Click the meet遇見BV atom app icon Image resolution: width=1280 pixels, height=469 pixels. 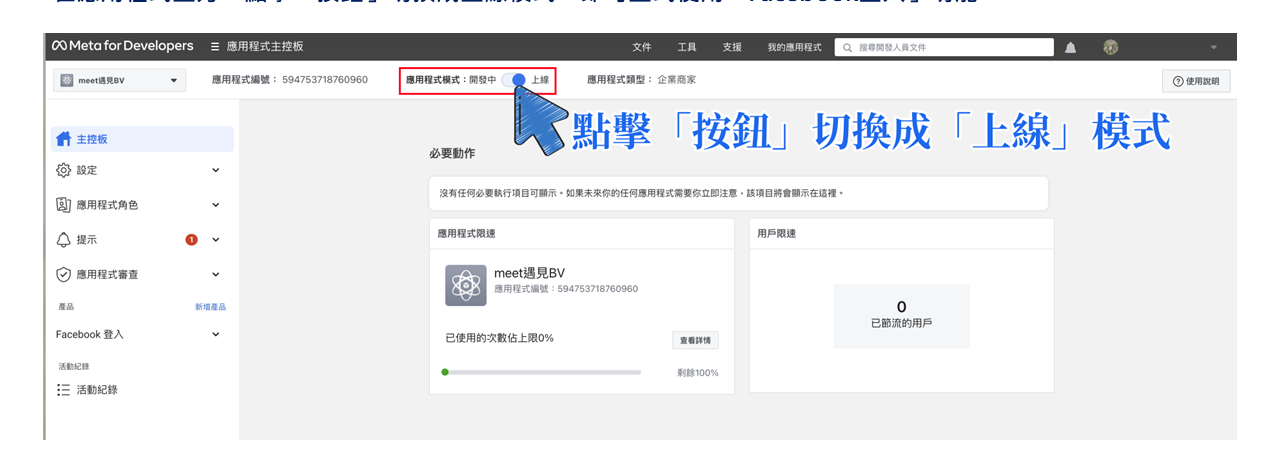tap(466, 285)
